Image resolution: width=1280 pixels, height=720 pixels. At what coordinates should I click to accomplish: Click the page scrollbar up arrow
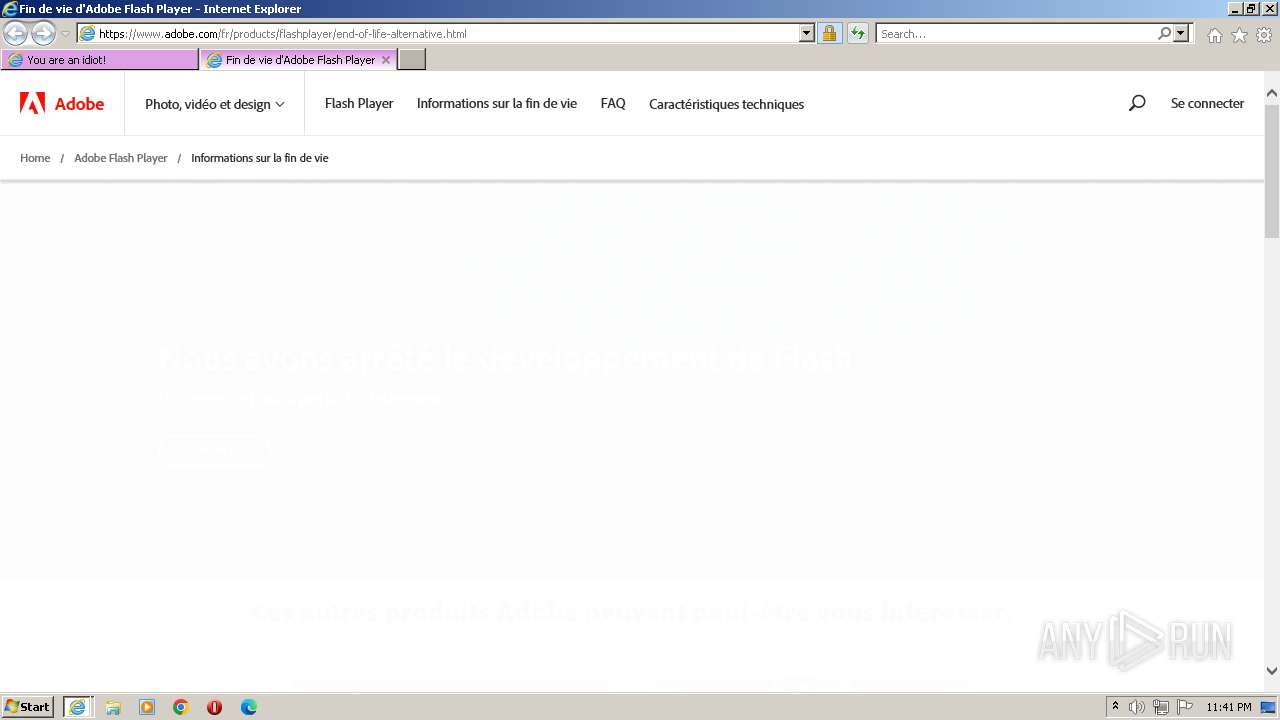click(x=1272, y=94)
